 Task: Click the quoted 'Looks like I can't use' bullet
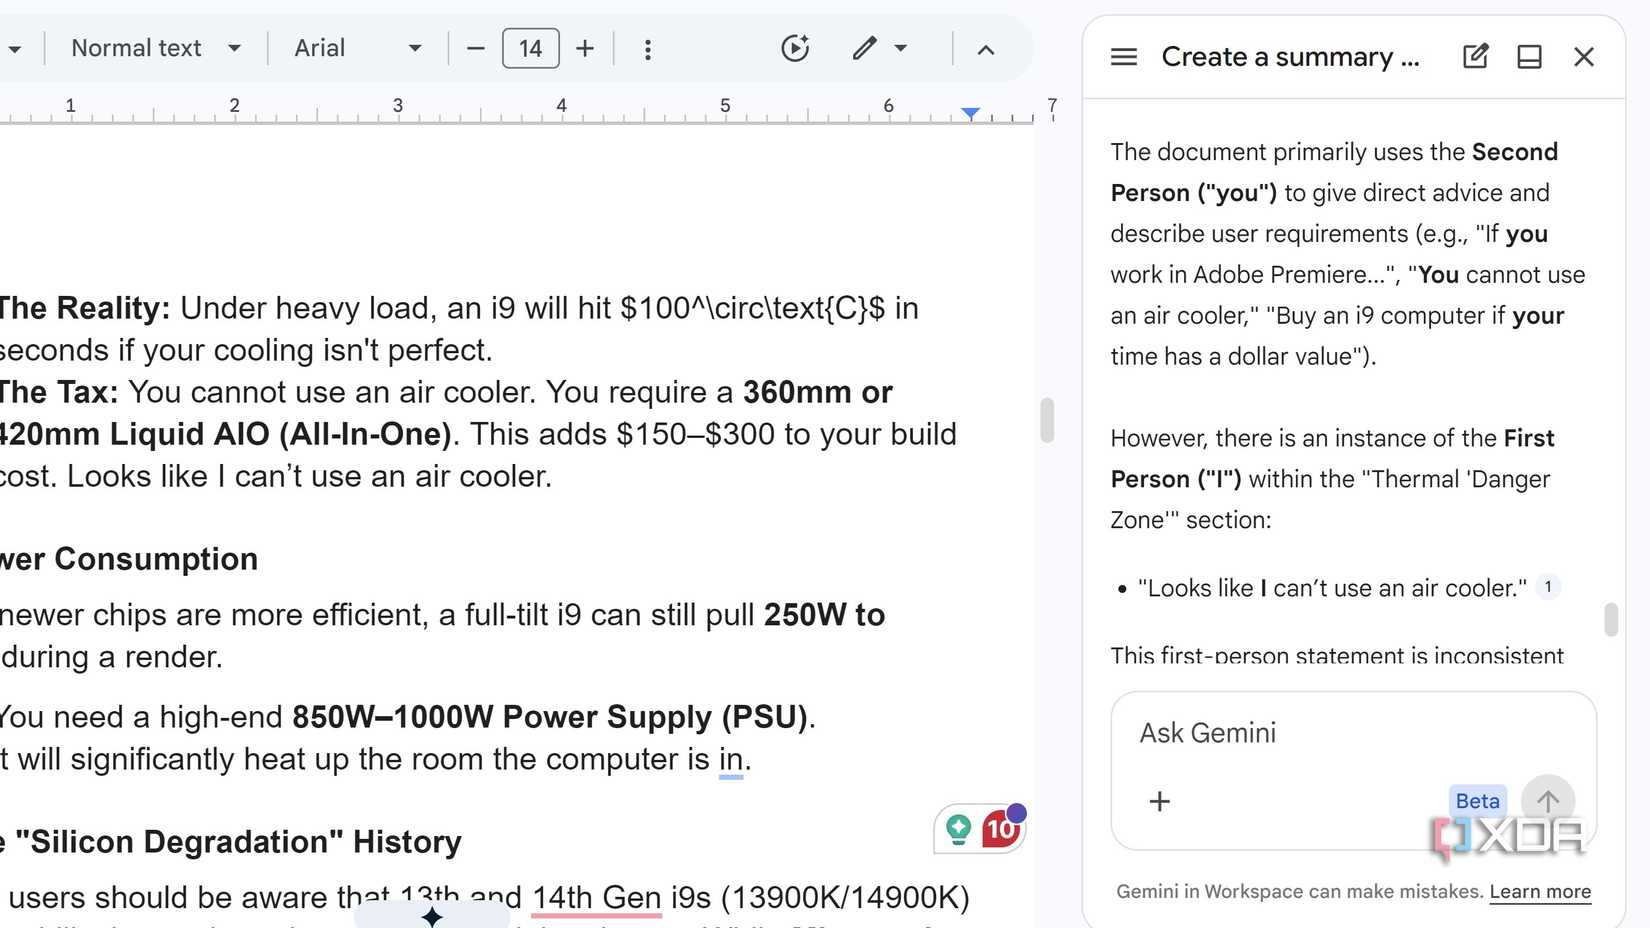[x=1332, y=588]
